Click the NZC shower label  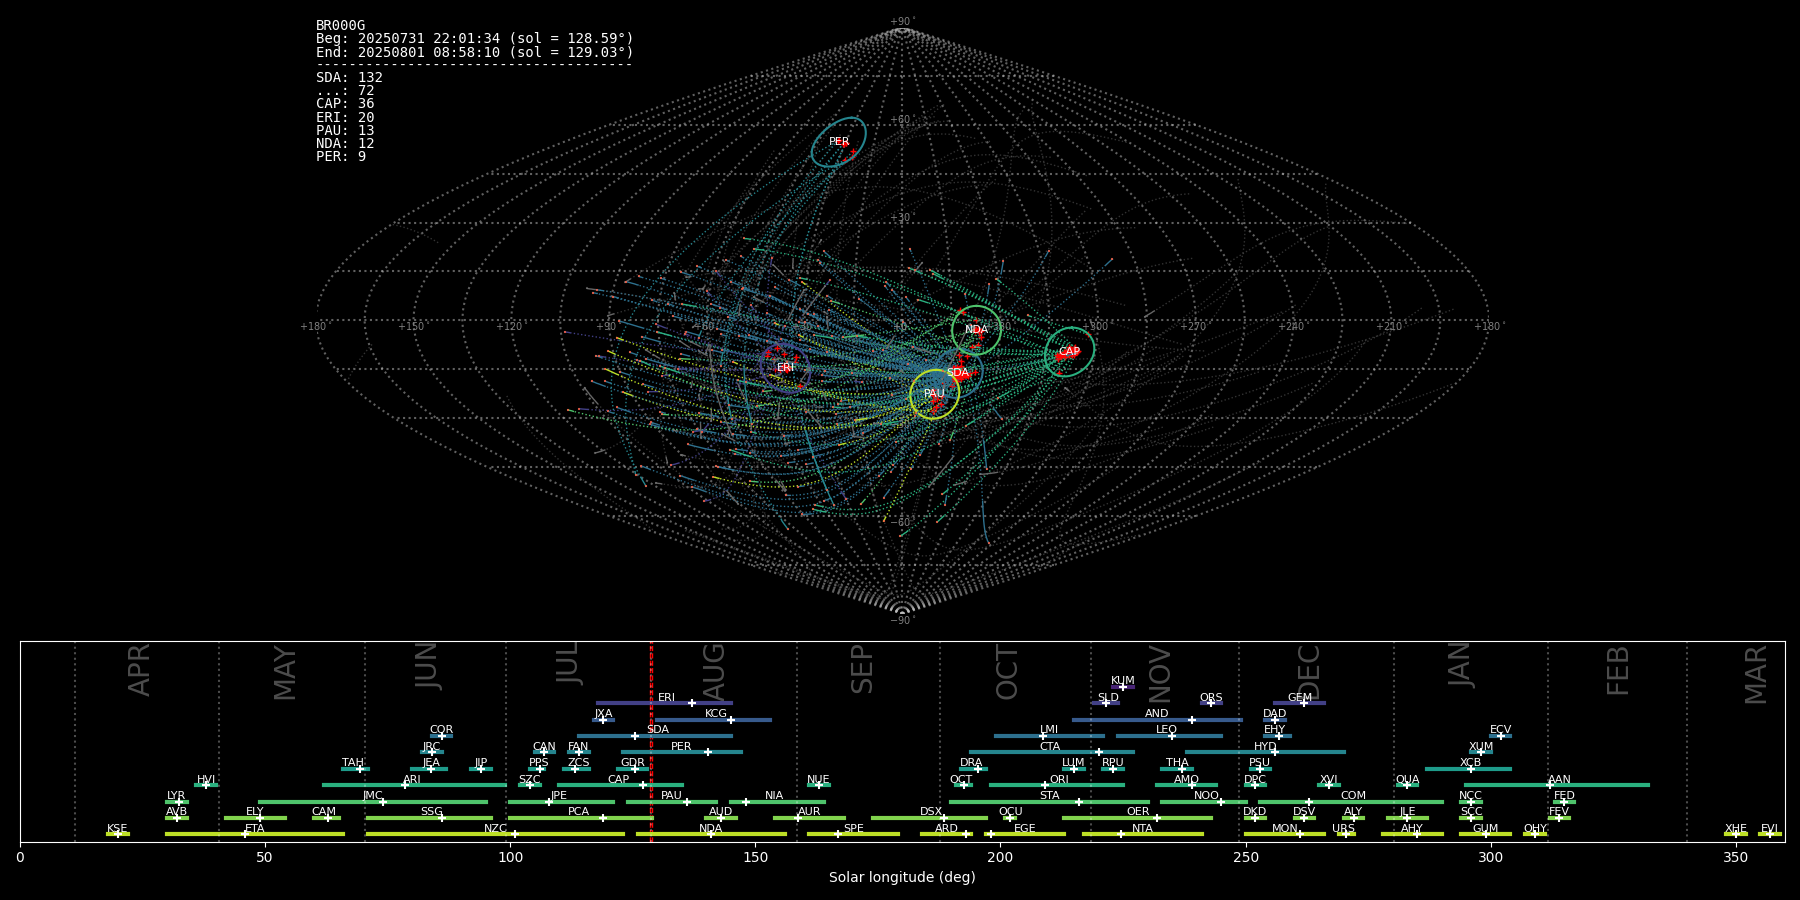495,829
